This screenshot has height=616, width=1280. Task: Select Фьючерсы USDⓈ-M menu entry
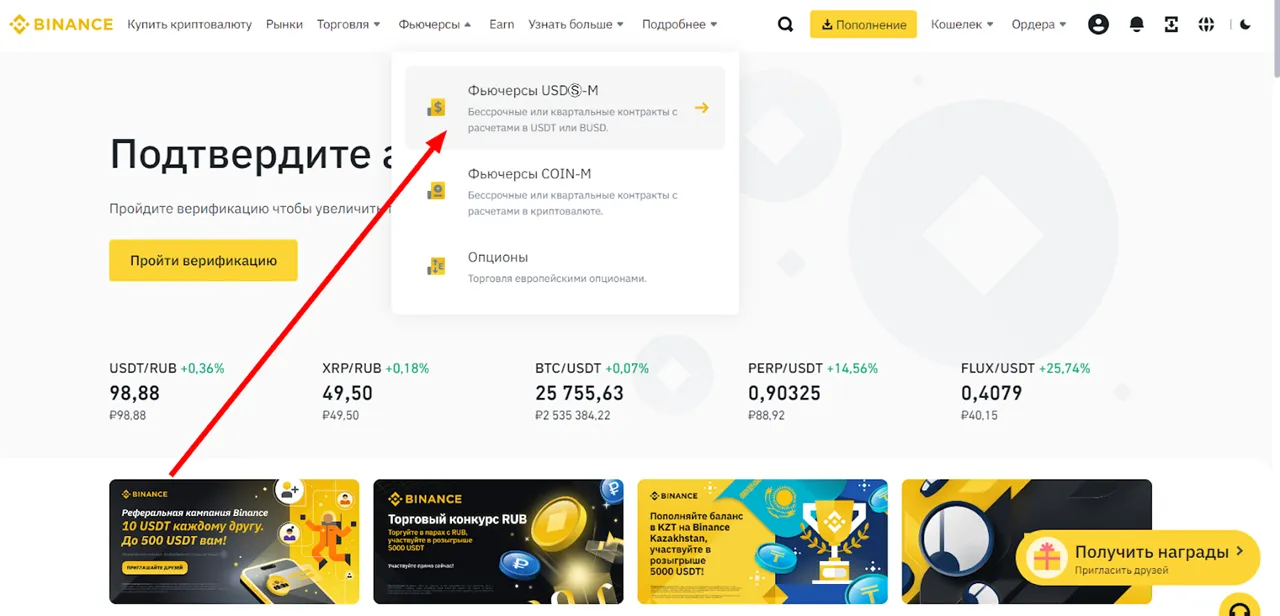pyautogui.click(x=565, y=108)
